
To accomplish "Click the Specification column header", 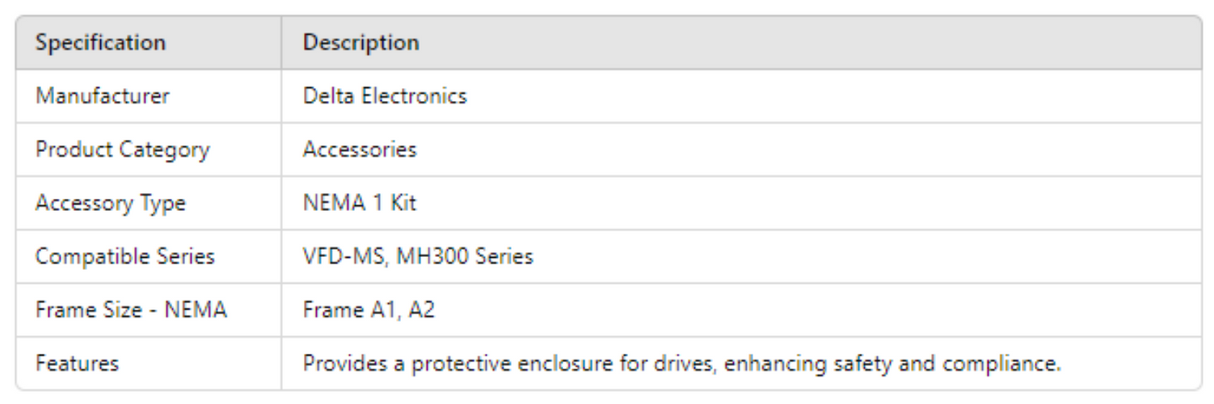I will [100, 44].
